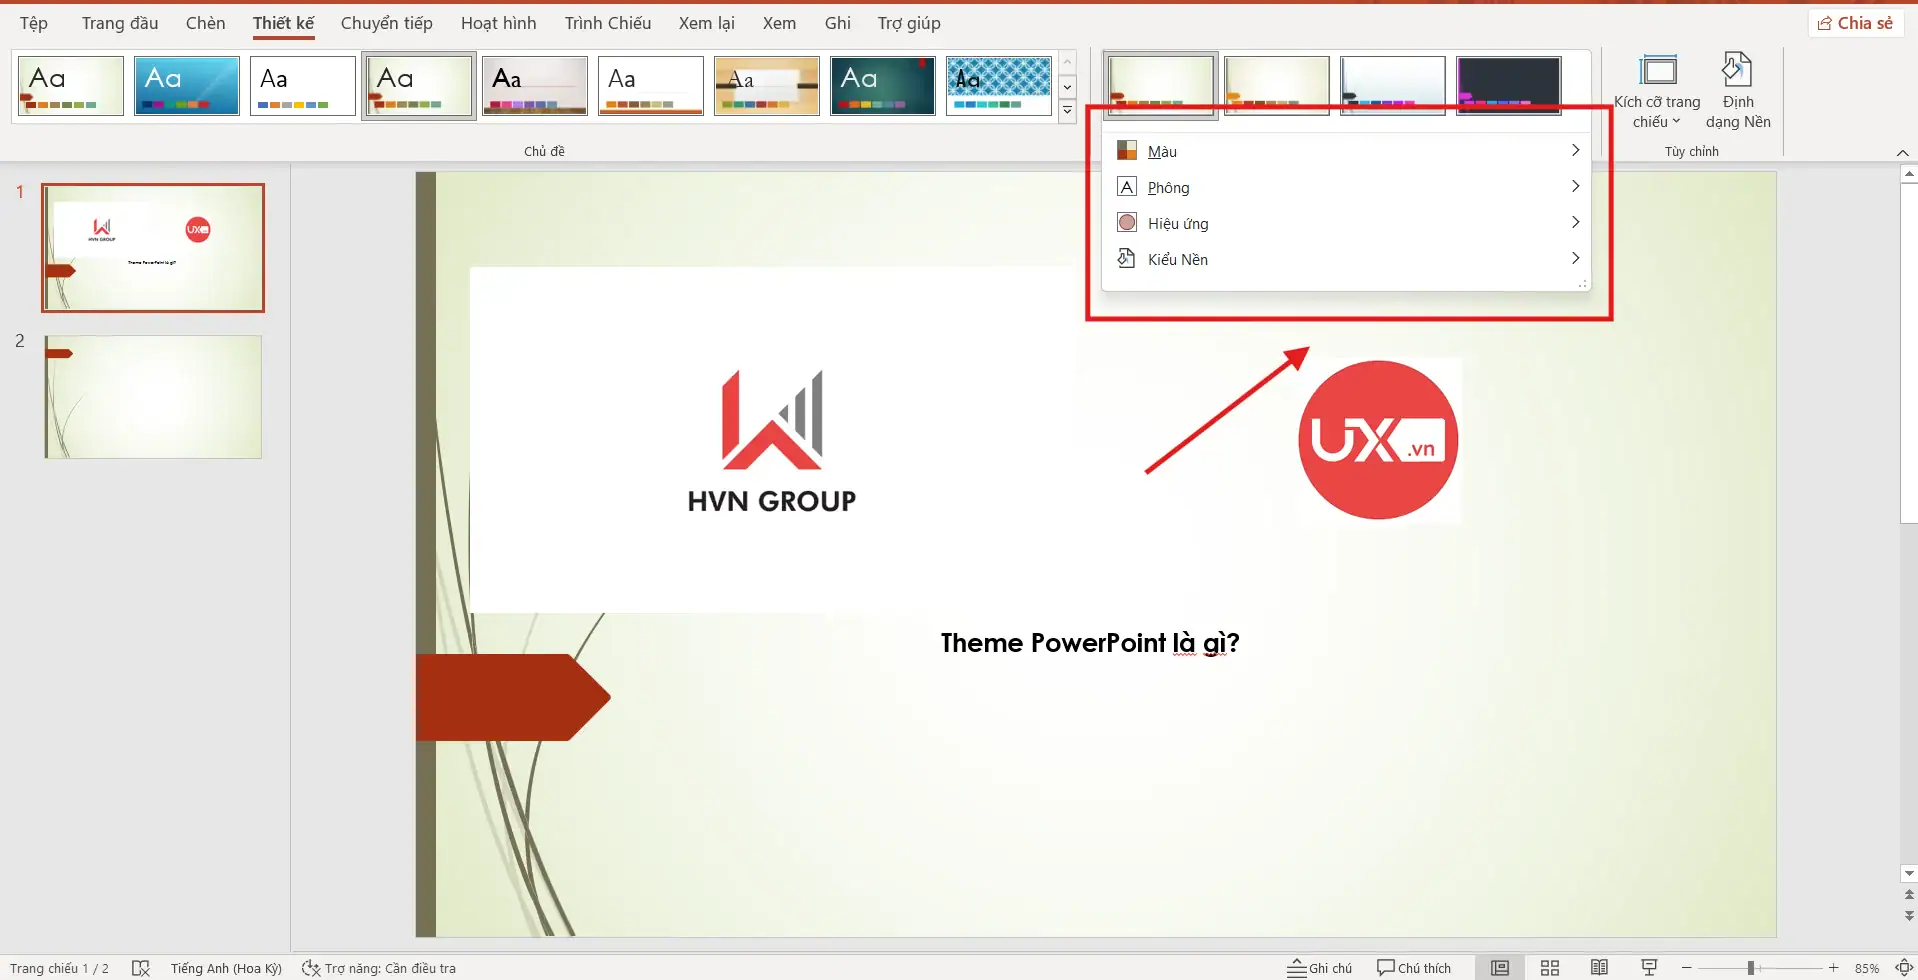Switch to Normal view icon
The height and width of the screenshot is (980, 1918).
[1500, 968]
